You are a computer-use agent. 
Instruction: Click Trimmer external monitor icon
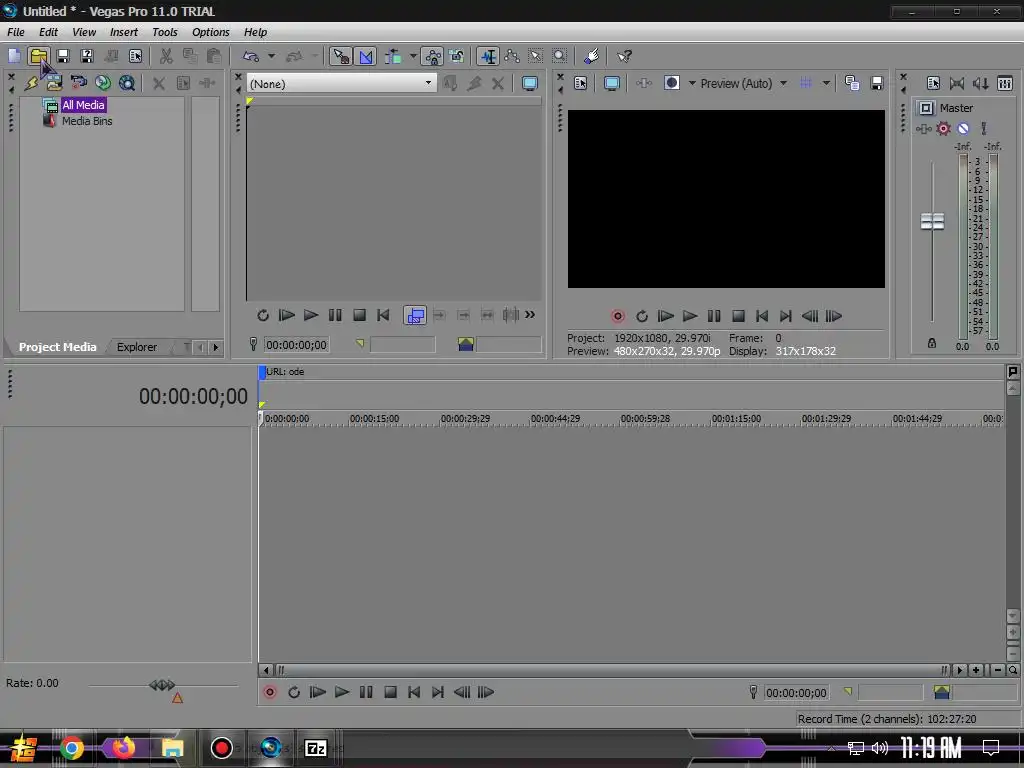click(530, 83)
